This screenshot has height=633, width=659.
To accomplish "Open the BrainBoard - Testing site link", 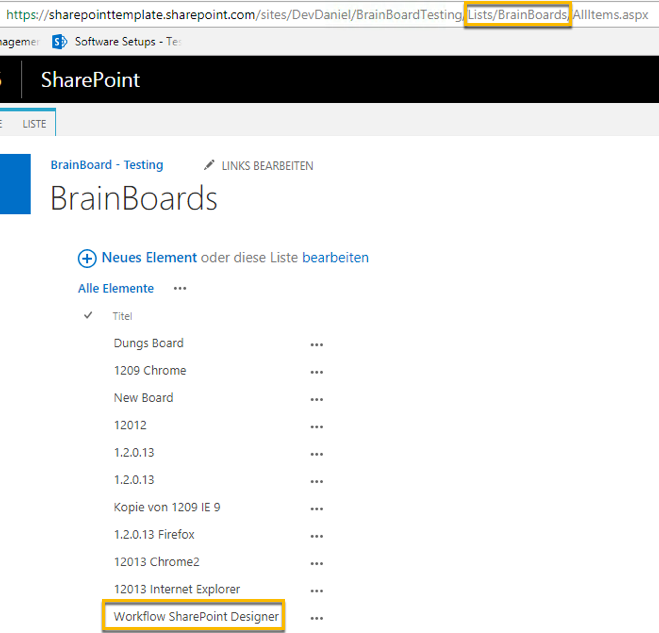I will click(x=107, y=165).
